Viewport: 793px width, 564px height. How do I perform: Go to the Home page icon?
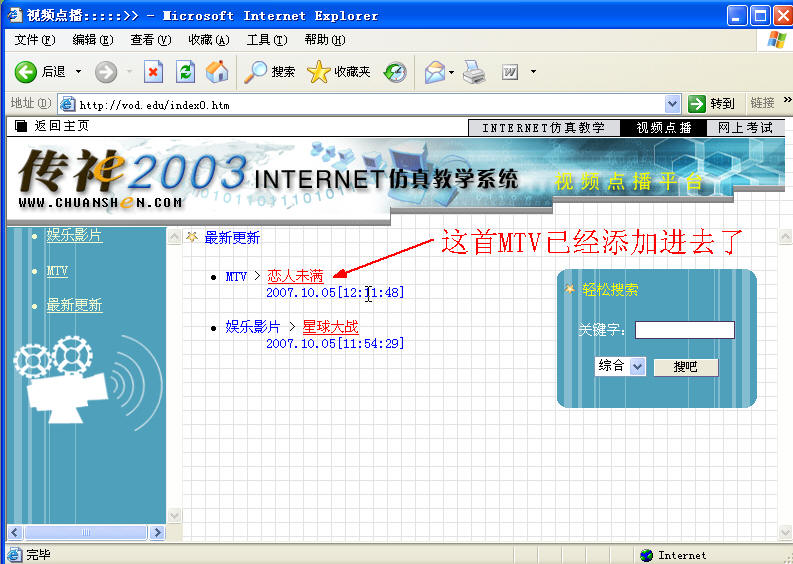pos(216,72)
